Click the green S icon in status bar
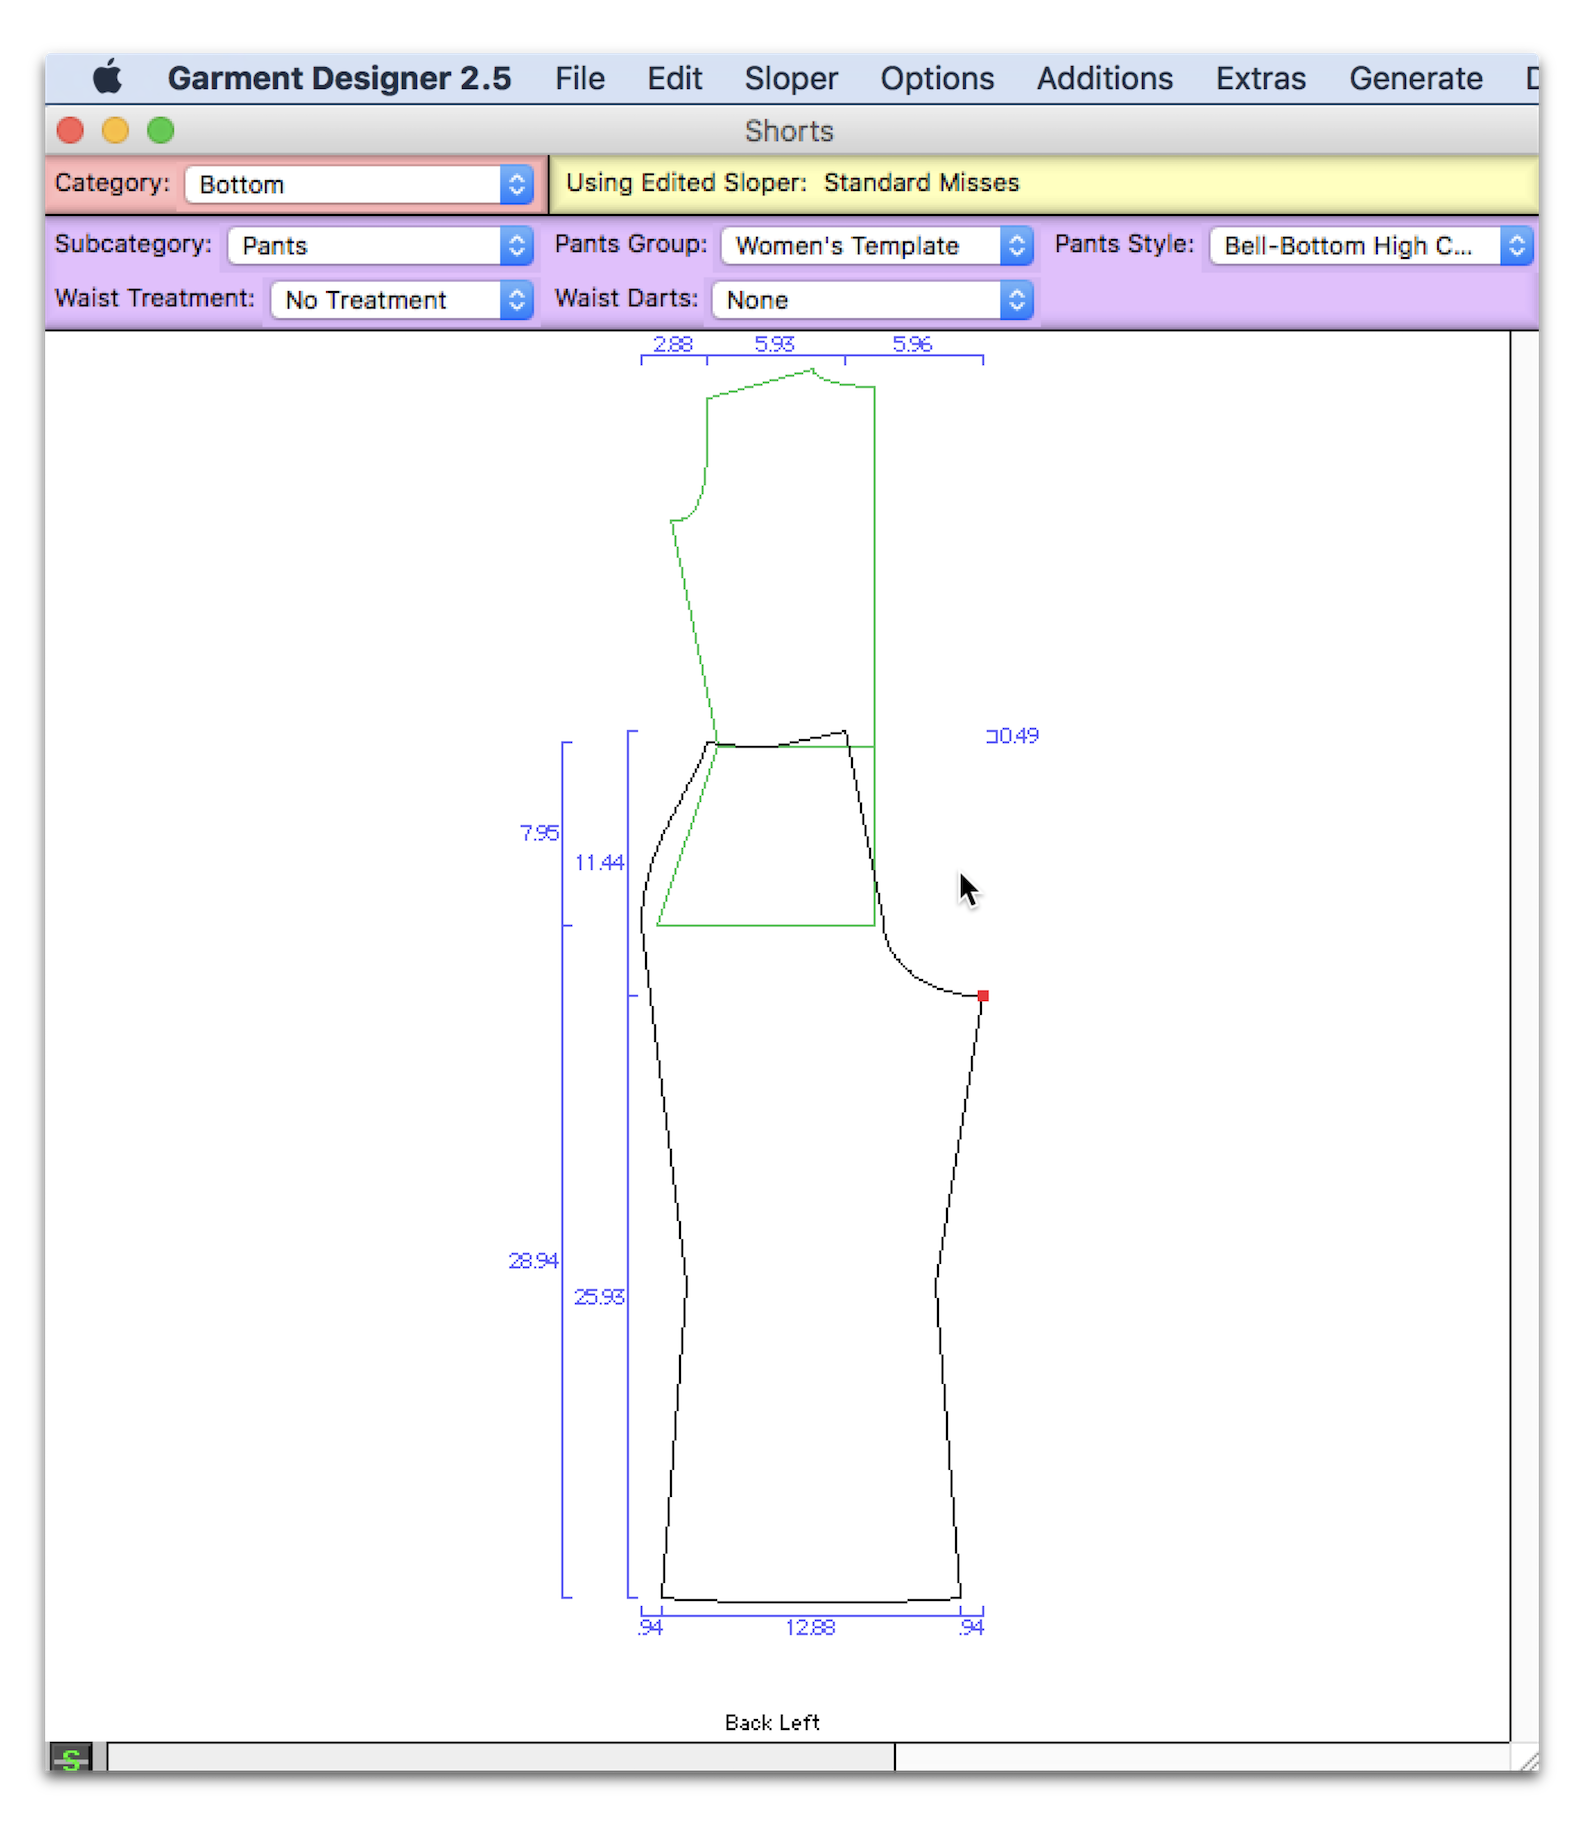The image size is (1584, 1823). (x=71, y=1758)
